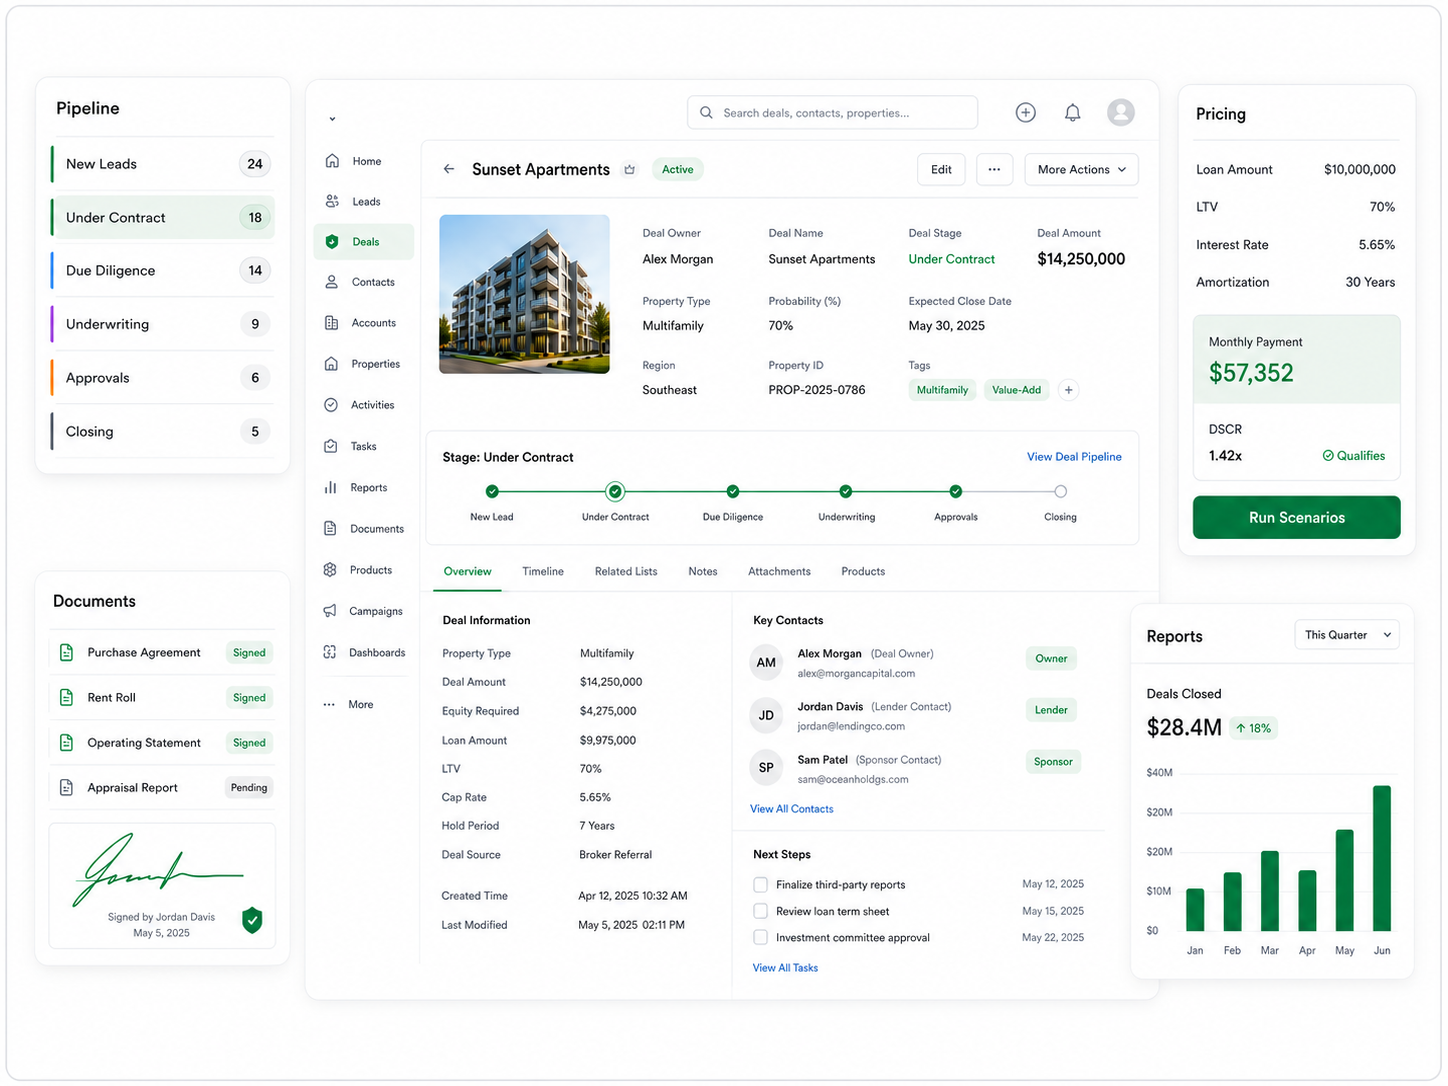Viewport: 1448px width, 1086px height.
Task: Open View All Tasks link
Action: 785,968
